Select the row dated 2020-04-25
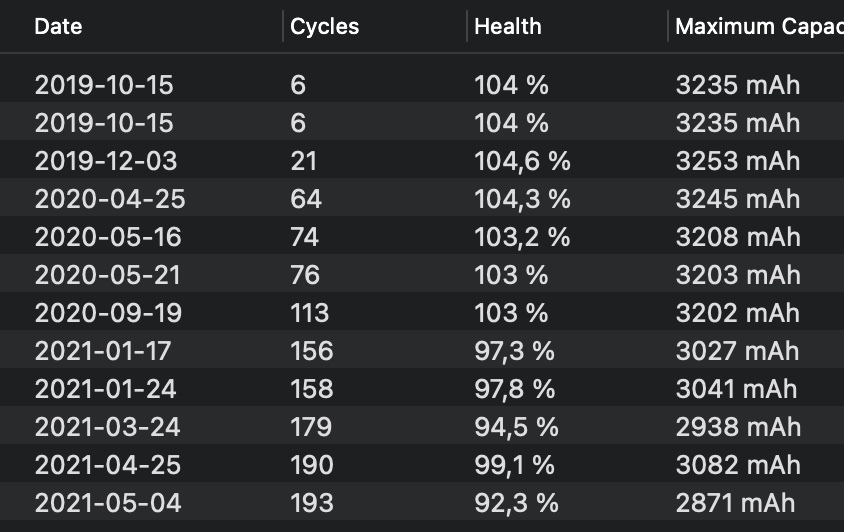 click(x=110, y=199)
